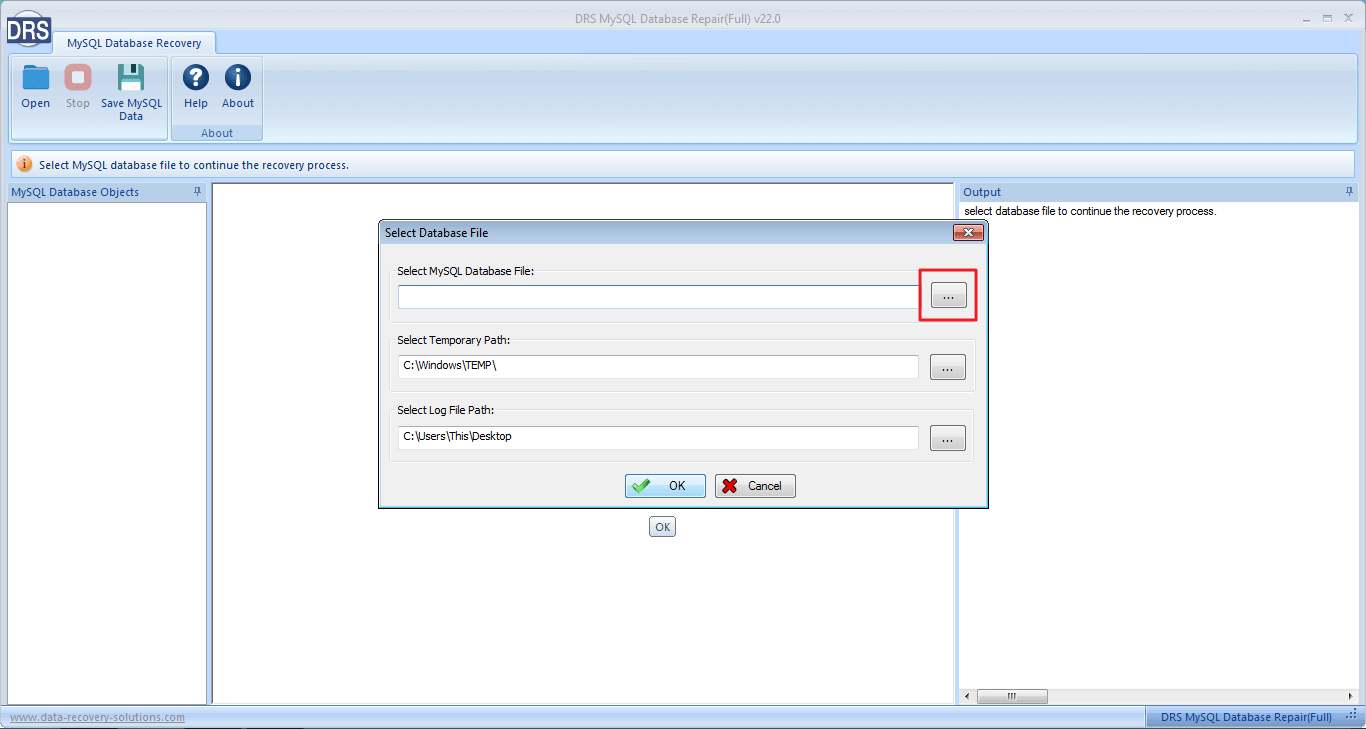The image size is (1366, 729).
Task: Click the Open folder icon in the ribbon
Action: click(x=36, y=78)
